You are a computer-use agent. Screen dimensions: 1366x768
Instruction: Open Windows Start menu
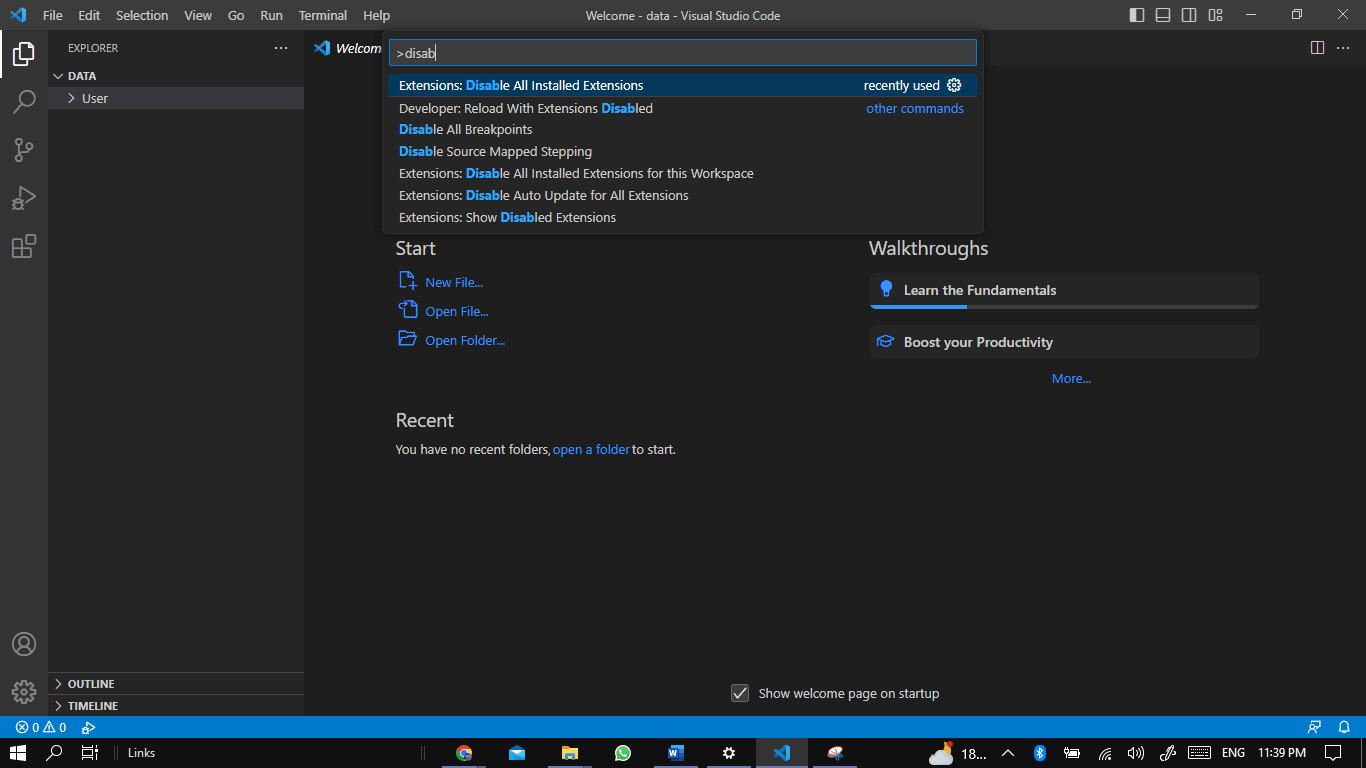click(18, 753)
